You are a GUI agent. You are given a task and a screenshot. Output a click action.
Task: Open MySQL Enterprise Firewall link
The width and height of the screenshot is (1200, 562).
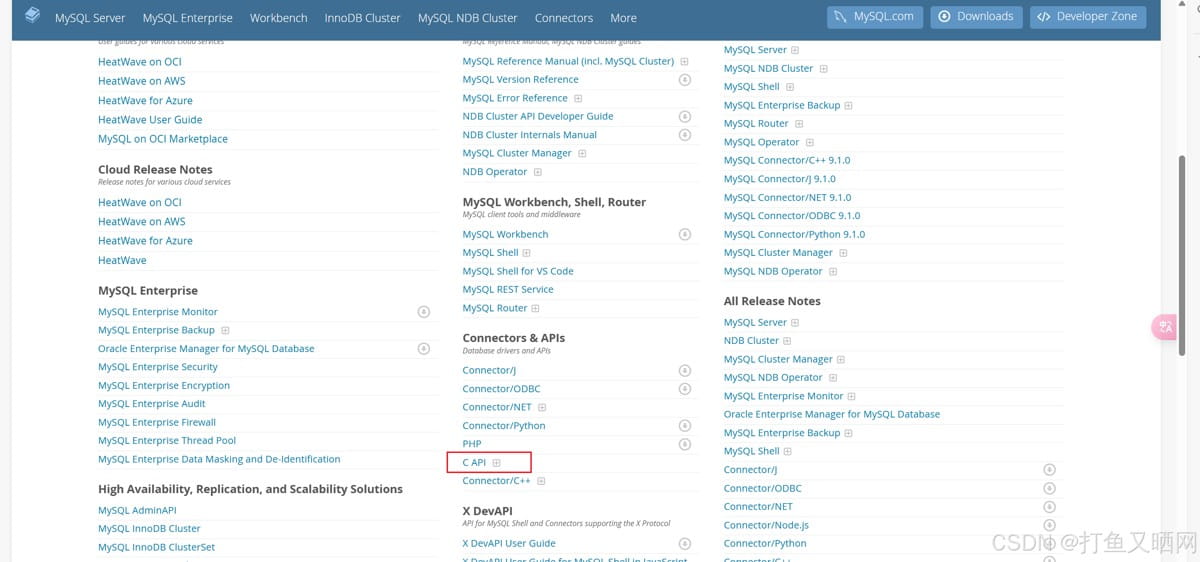click(157, 422)
